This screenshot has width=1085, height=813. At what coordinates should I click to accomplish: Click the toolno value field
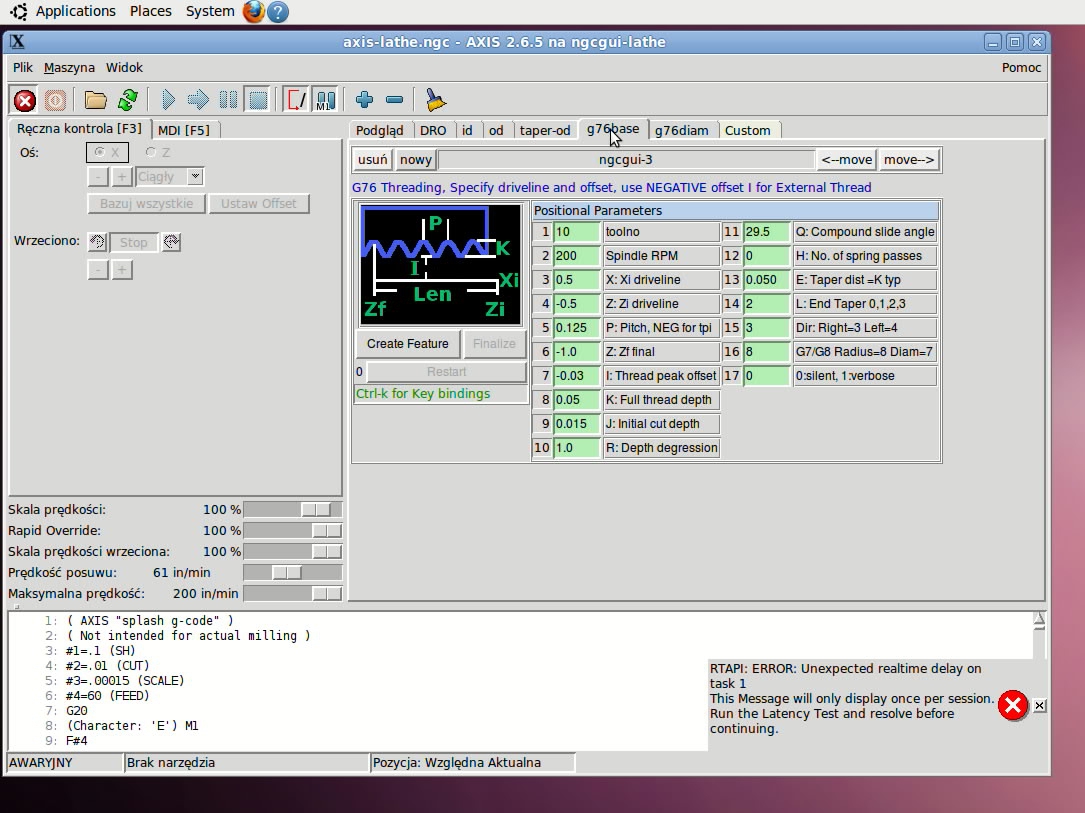click(576, 232)
